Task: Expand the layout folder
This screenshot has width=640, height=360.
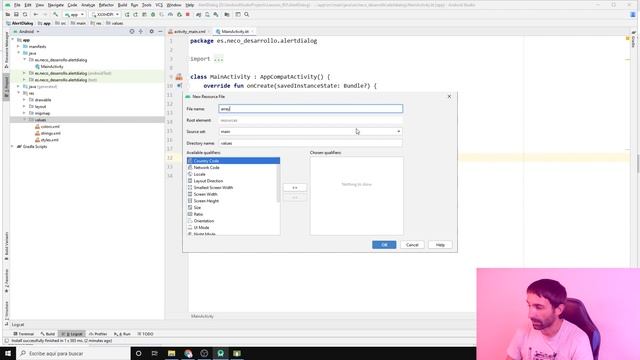Action: click(x=24, y=107)
